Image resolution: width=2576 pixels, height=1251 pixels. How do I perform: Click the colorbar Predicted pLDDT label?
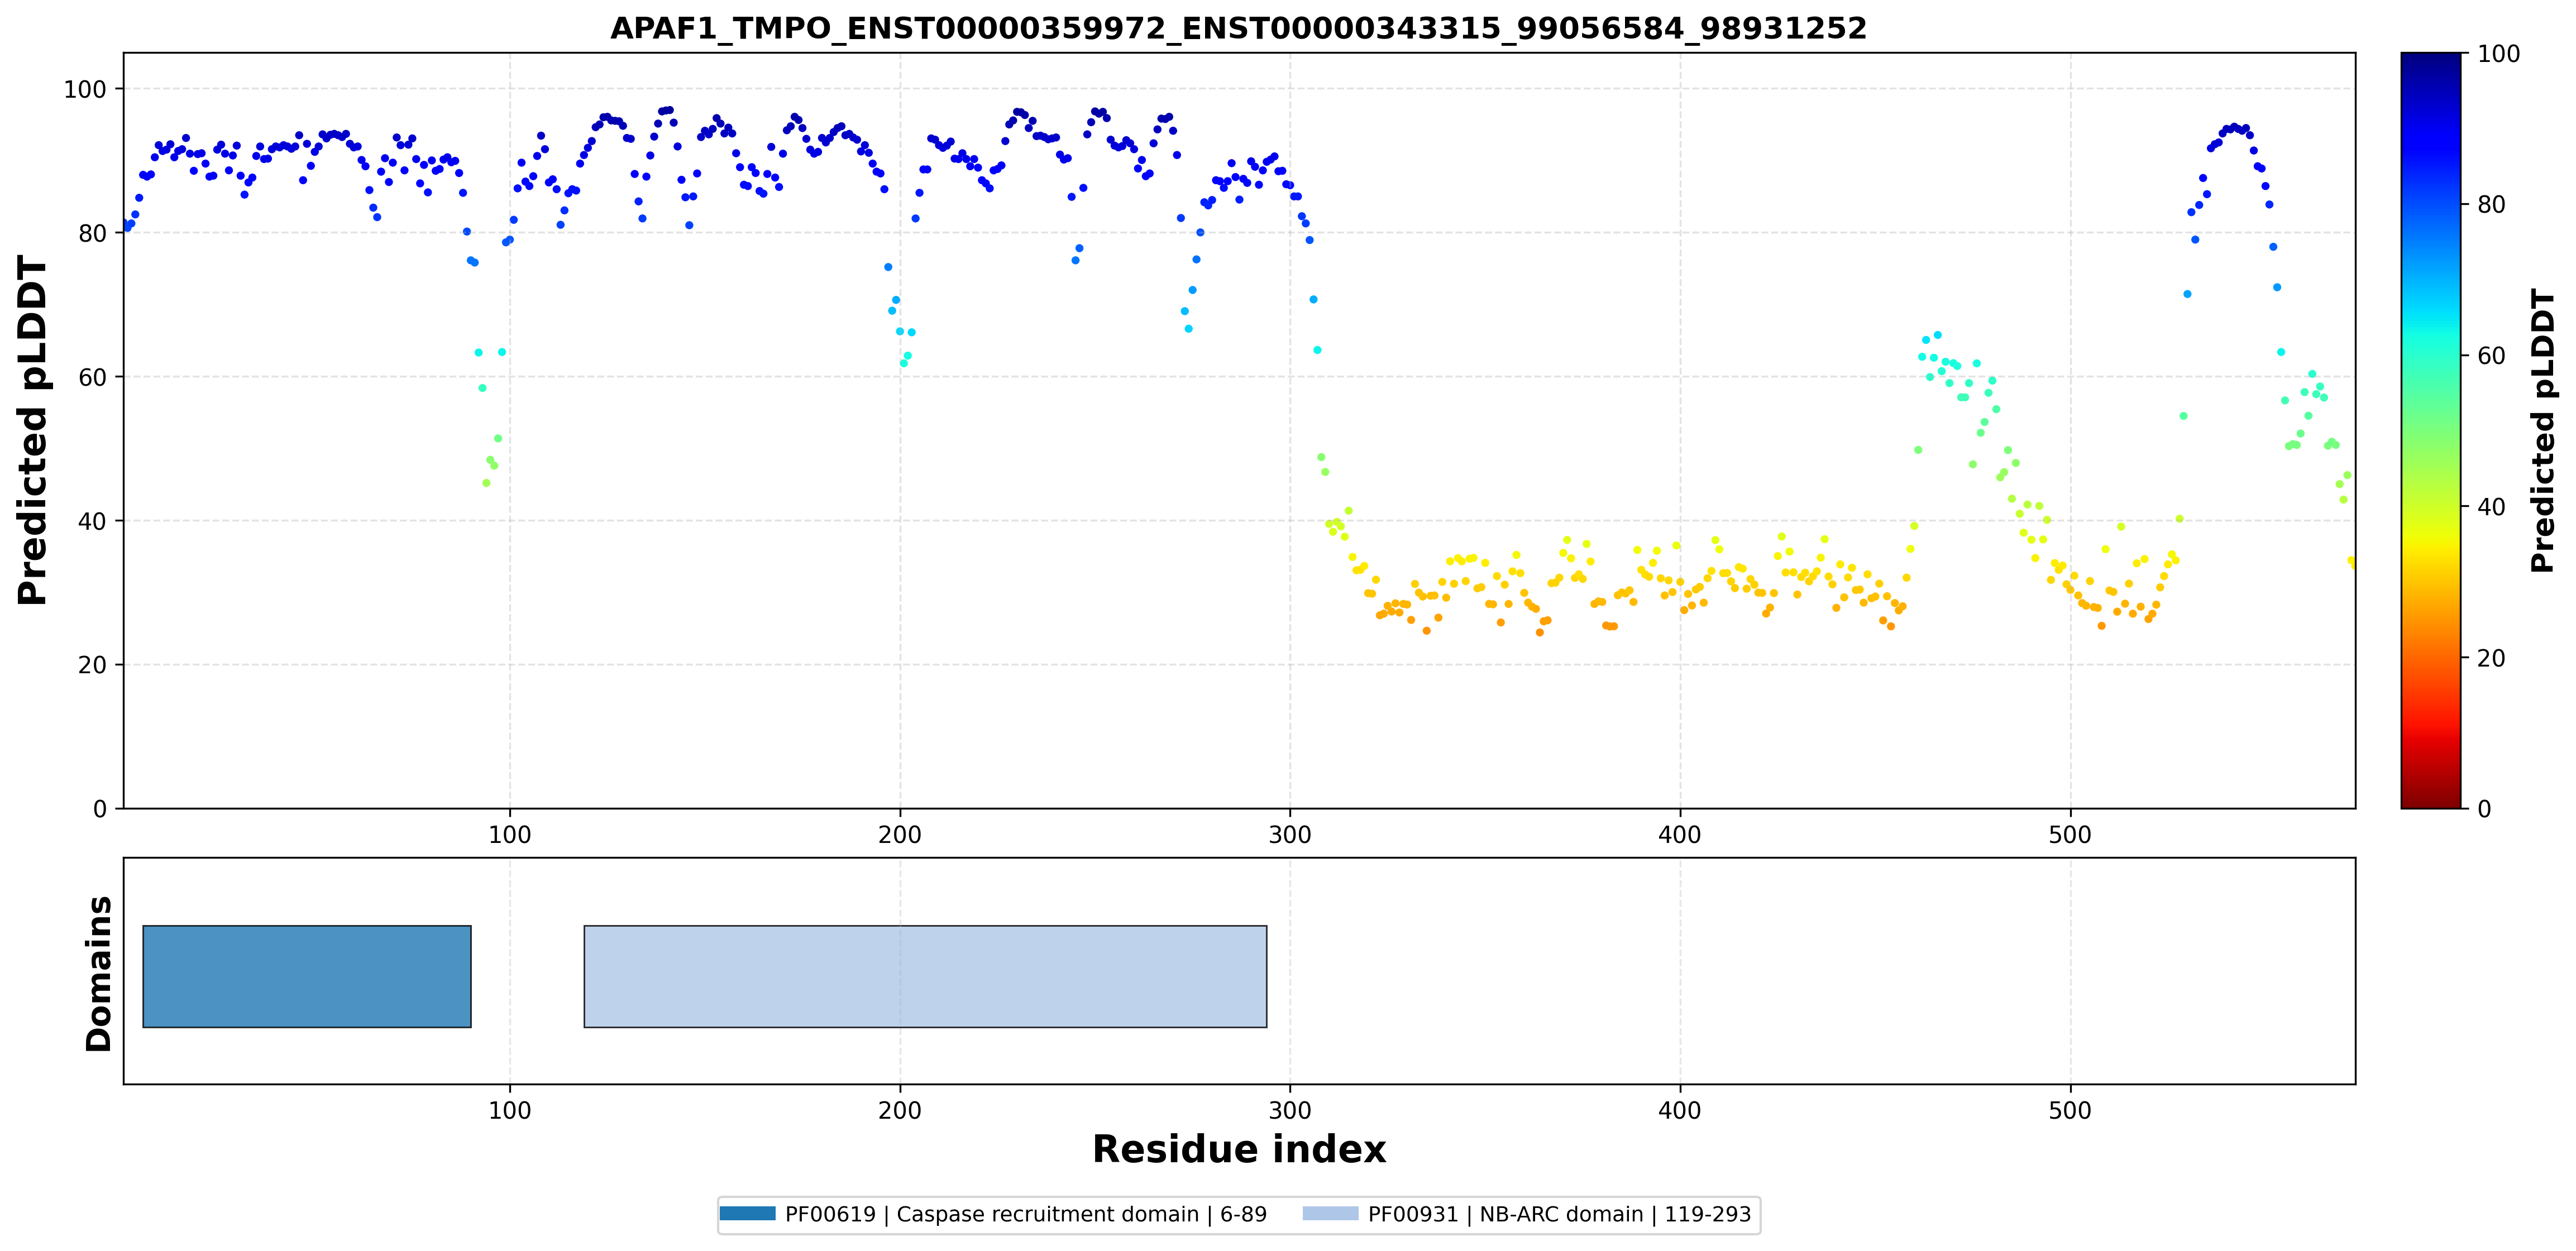2542,430
